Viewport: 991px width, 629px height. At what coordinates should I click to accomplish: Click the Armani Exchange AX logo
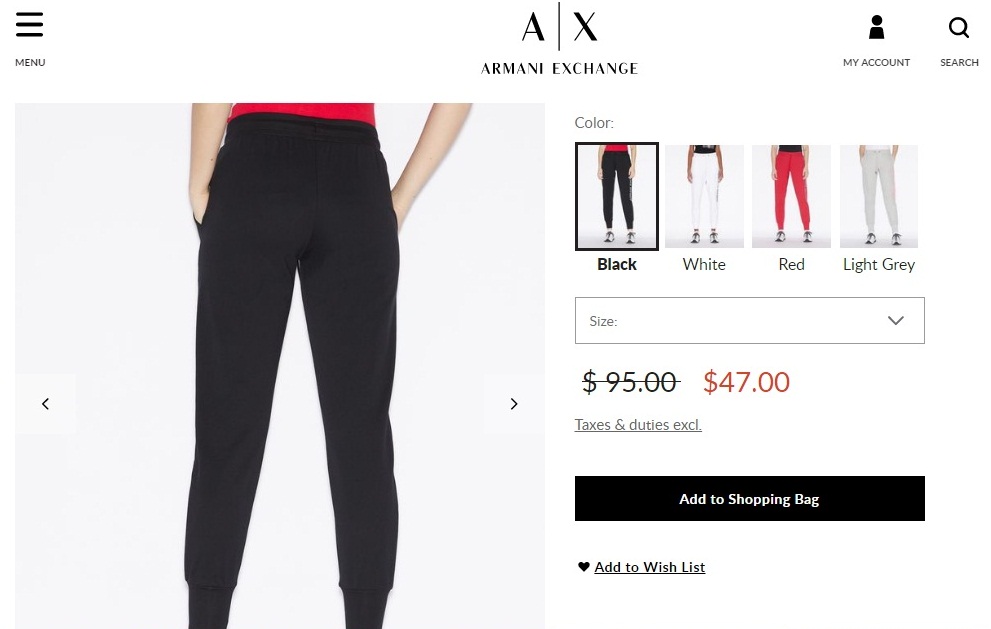(x=559, y=39)
